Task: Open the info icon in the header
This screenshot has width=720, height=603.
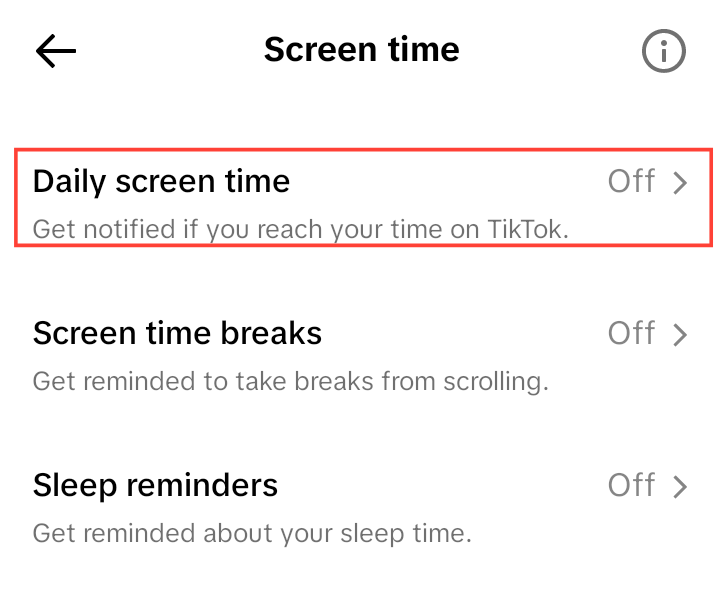Action: pyautogui.click(x=663, y=52)
